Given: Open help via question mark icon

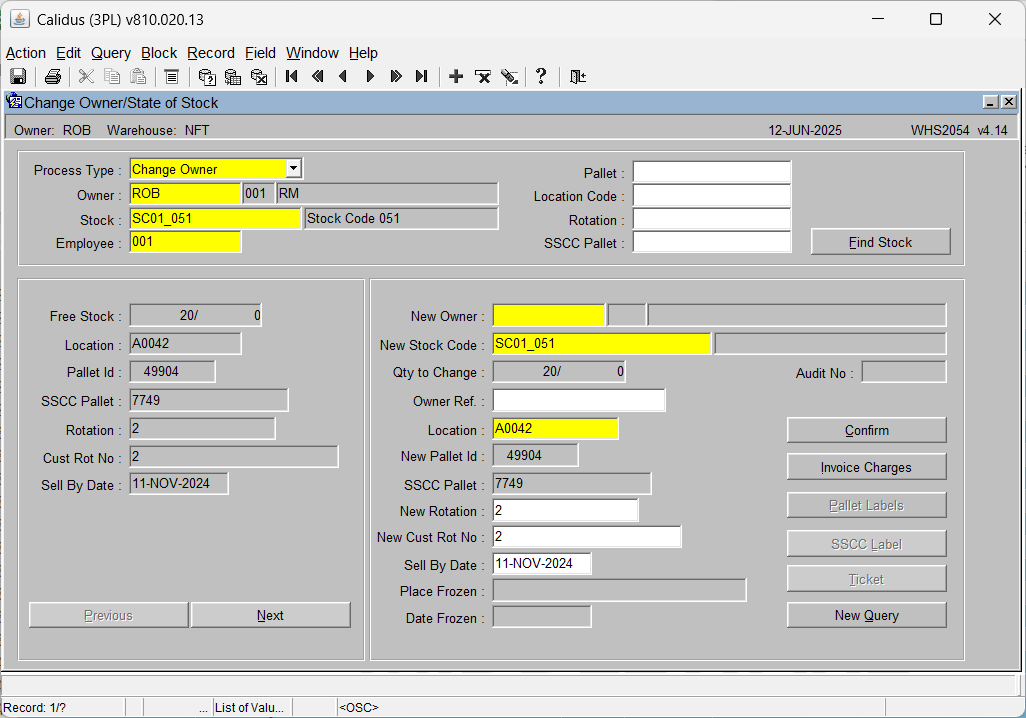Looking at the screenshot, I should [540, 77].
